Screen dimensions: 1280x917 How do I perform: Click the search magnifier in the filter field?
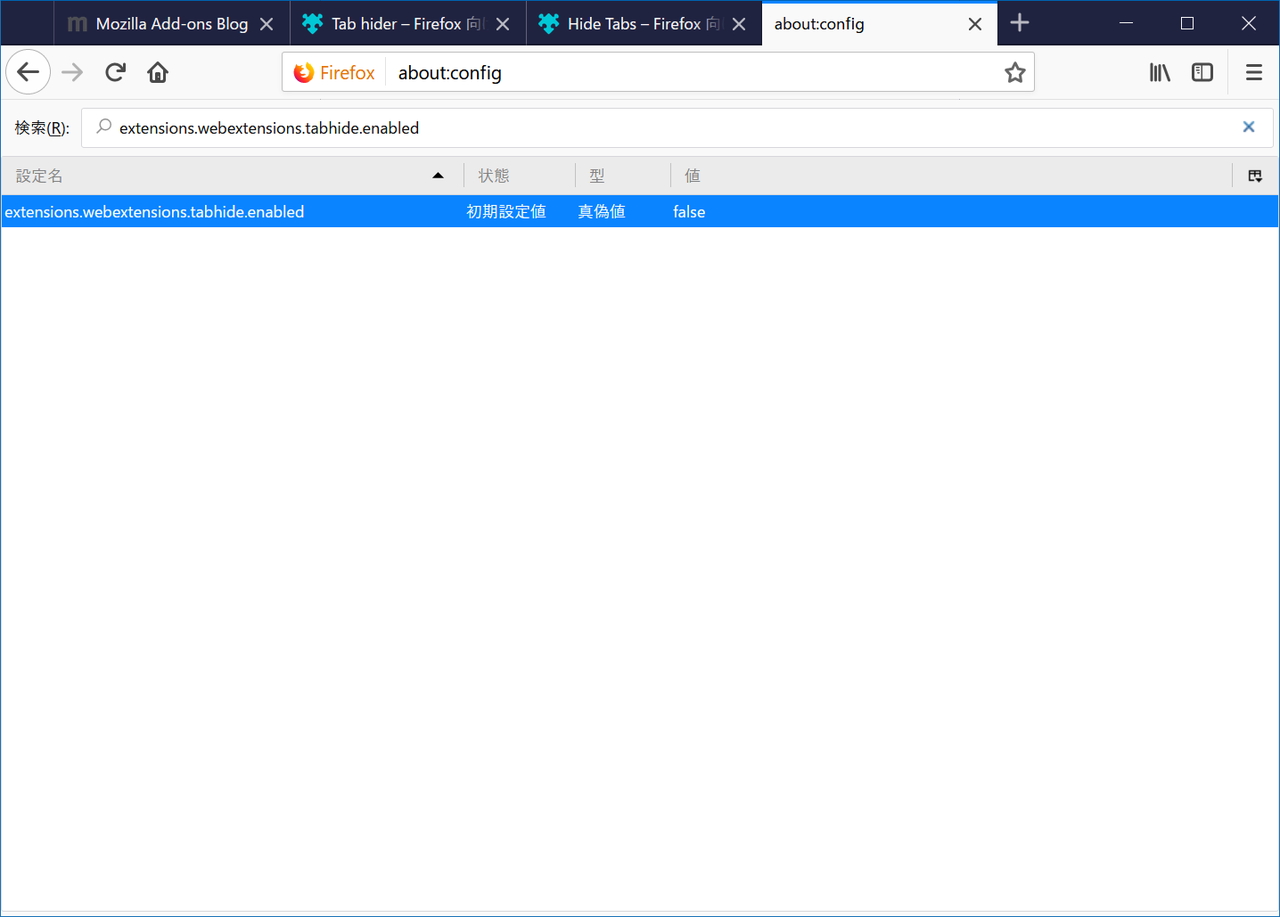[103, 127]
